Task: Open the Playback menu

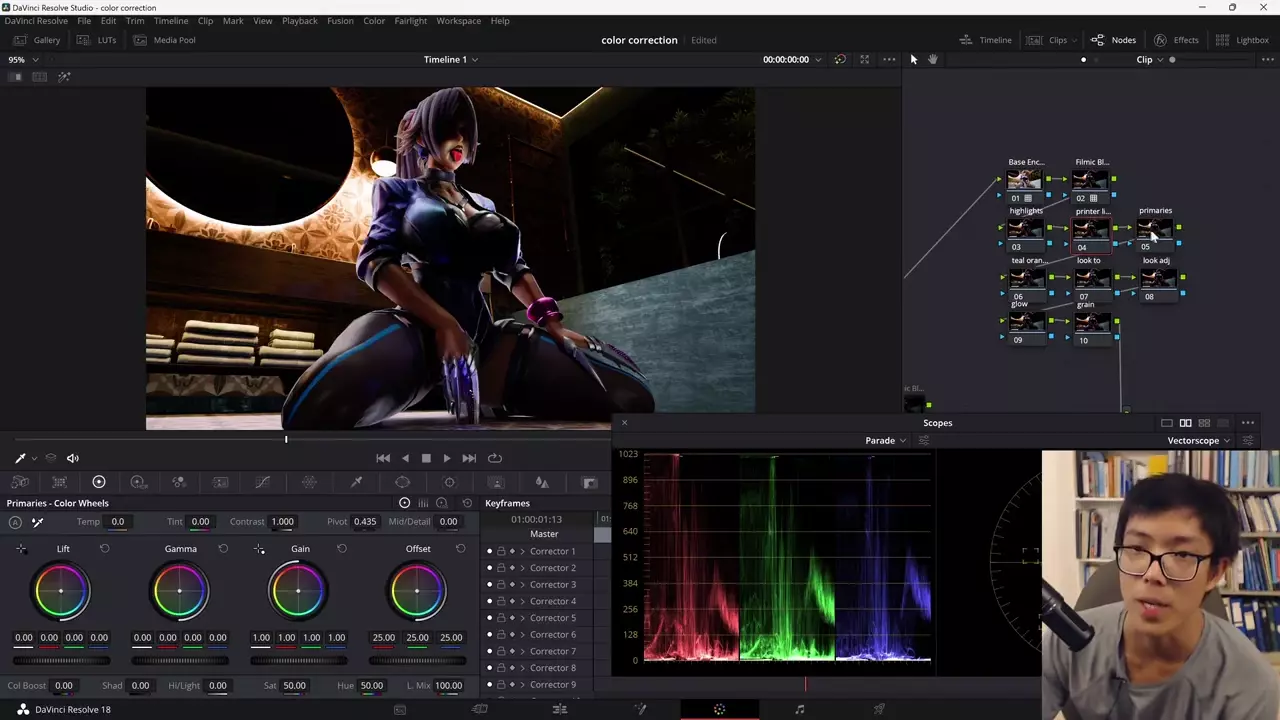Action: pyautogui.click(x=299, y=21)
